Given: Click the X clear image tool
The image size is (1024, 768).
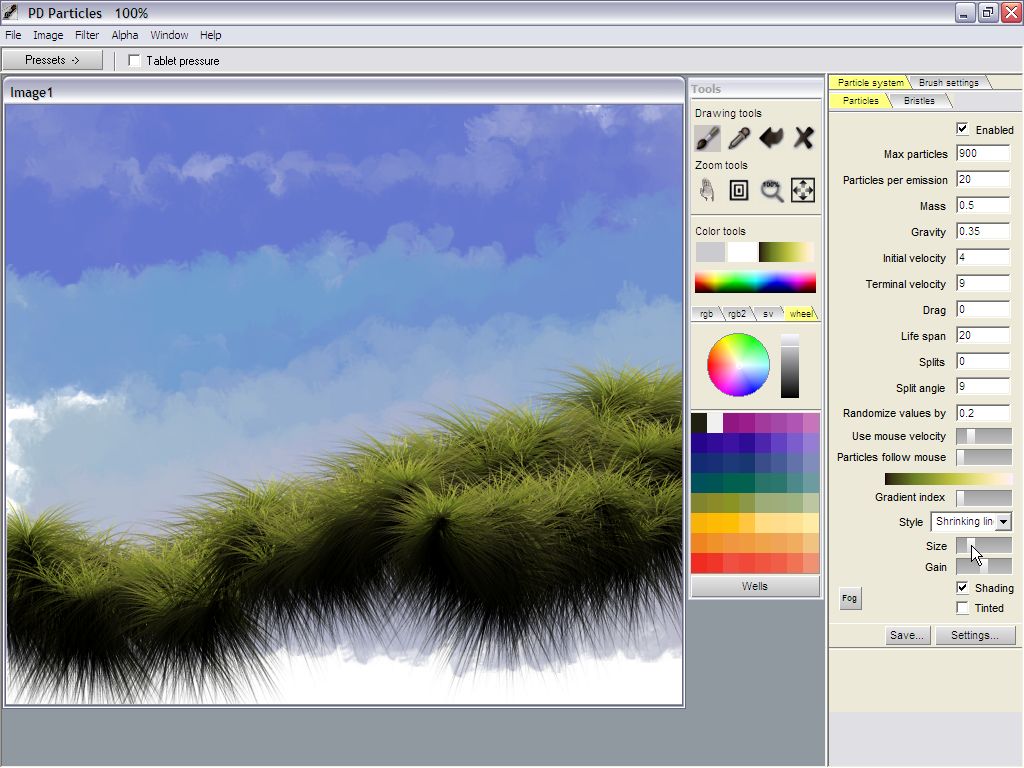Looking at the screenshot, I should click(803, 138).
